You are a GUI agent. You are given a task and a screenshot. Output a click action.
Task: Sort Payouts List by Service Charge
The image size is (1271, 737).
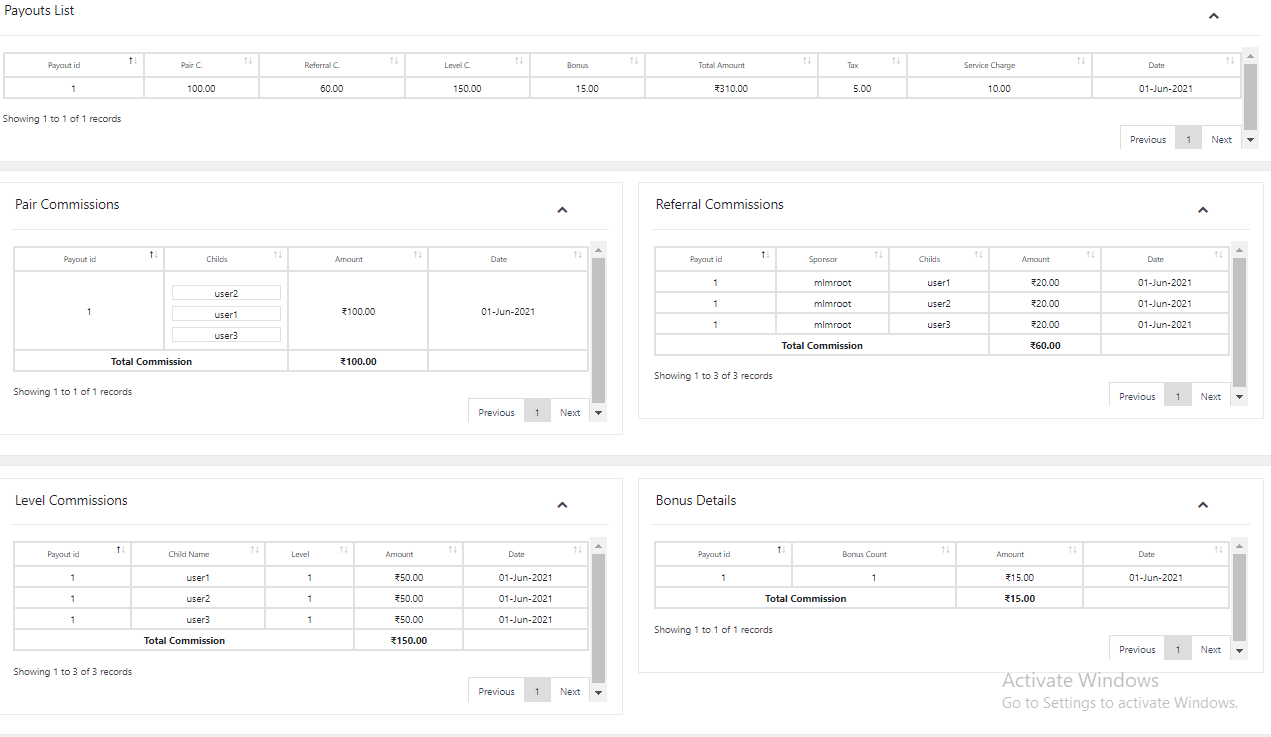click(x=989, y=65)
